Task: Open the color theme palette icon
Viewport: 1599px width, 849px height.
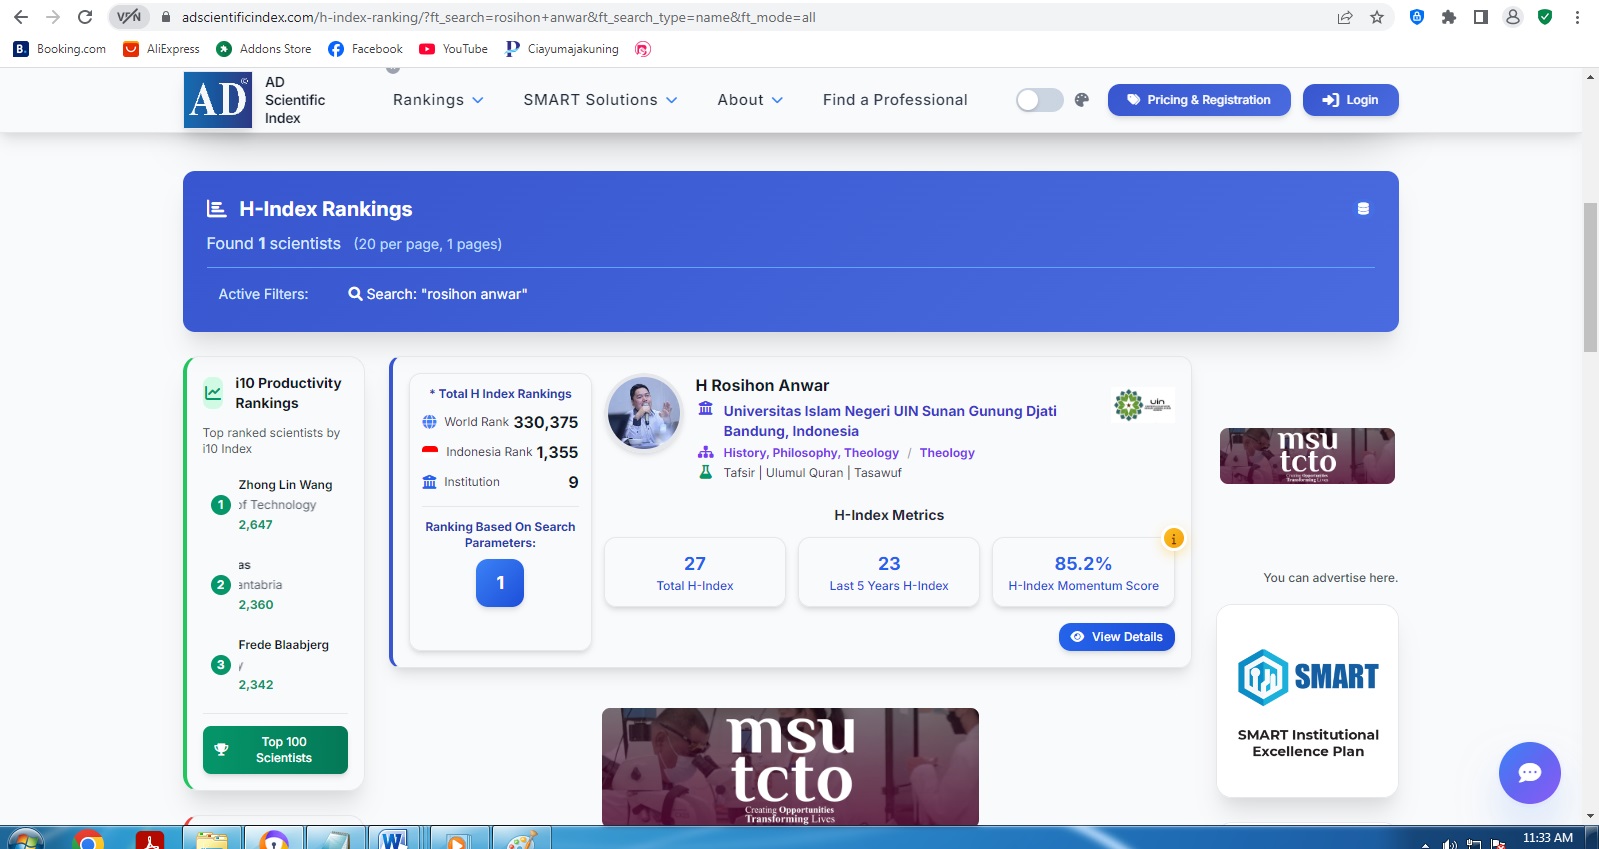Action: point(1081,100)
